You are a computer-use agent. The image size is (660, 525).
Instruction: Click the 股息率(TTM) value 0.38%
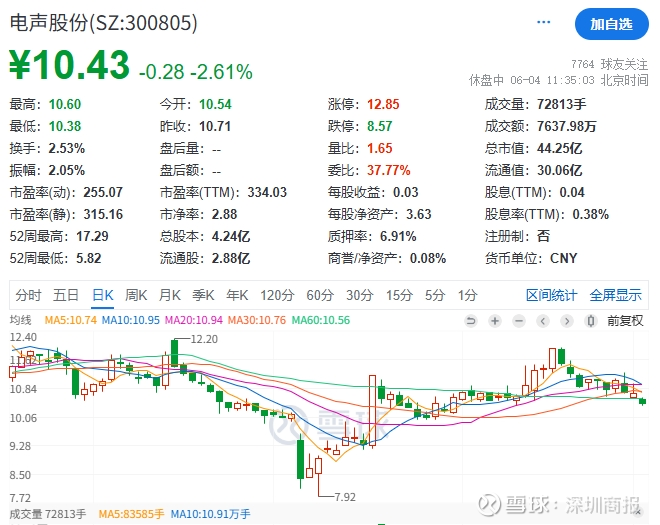coord(591,214)
